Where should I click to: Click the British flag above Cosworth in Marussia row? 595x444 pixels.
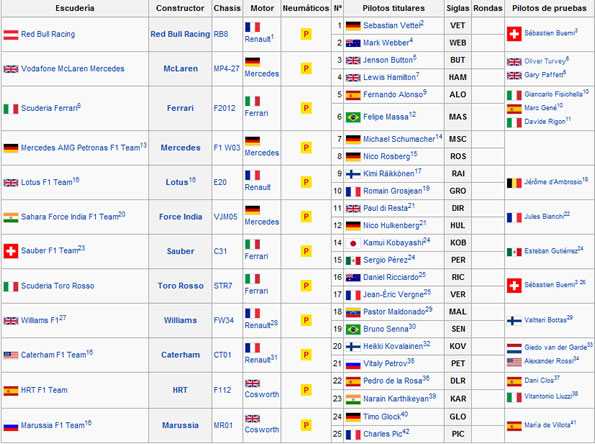click(252, 419)
